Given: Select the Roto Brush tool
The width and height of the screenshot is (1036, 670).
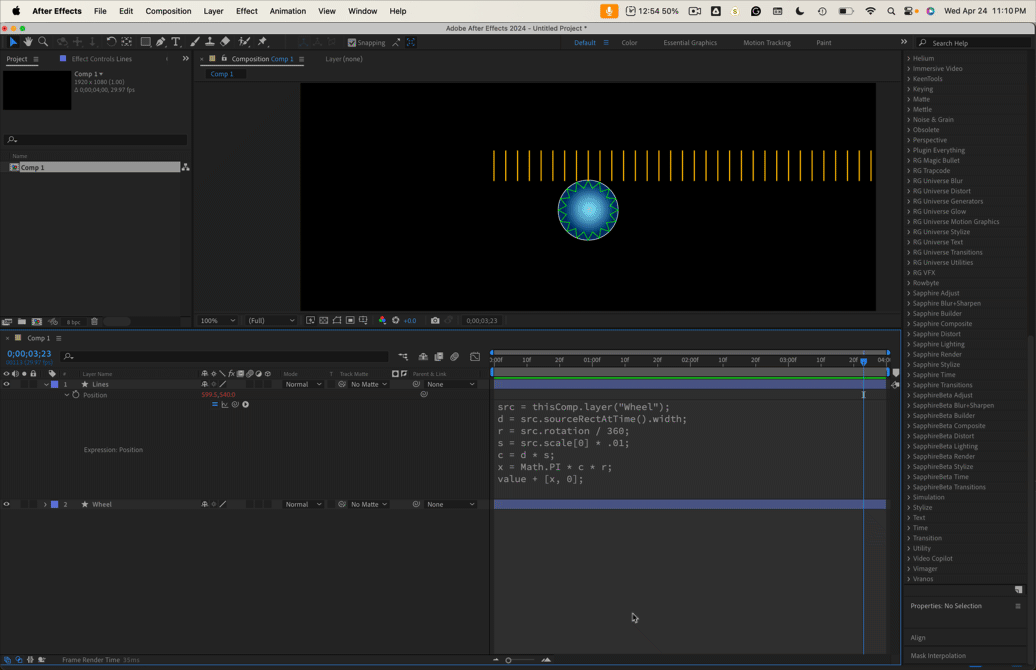Looking at the screenshot, I should tap(244, 42).
